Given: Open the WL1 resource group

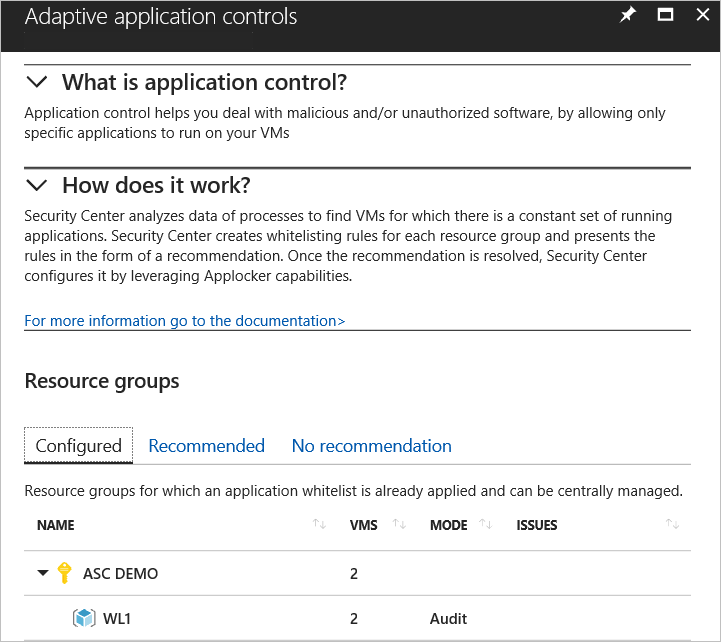Looking at the screenshot, I should point(117,619).
